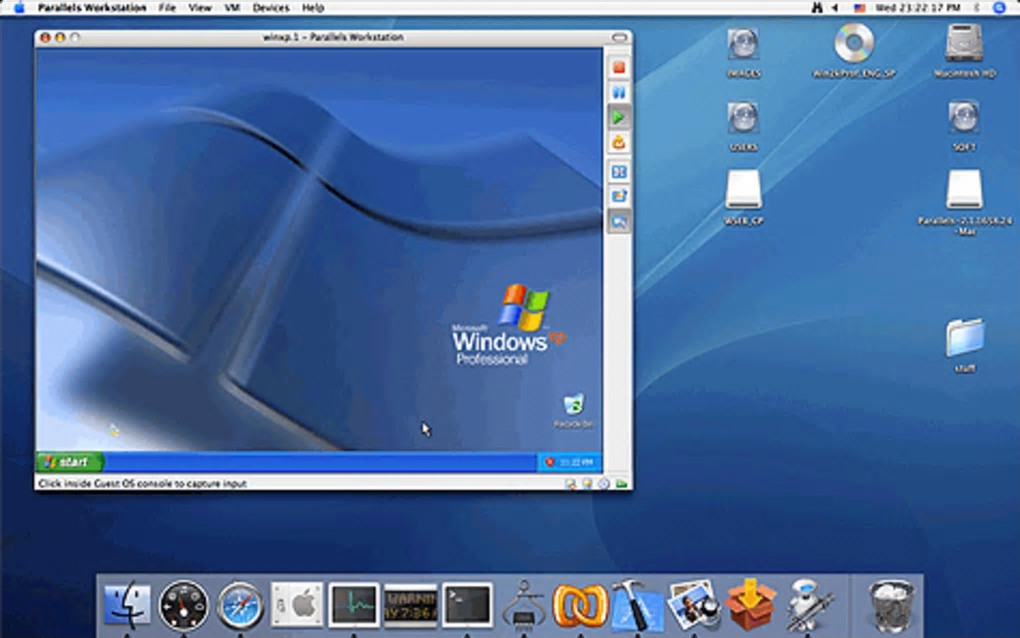Open Spotlight search in the menu bar
1020x638 pixels.
click(x=1000, y=8)
